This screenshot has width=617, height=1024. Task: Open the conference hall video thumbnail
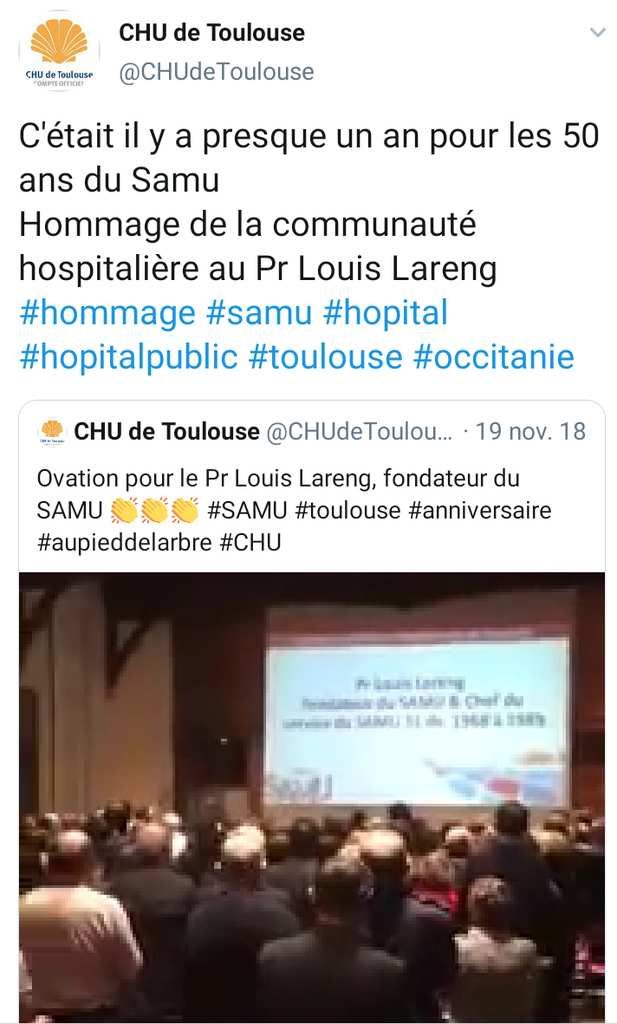(312, 797)
